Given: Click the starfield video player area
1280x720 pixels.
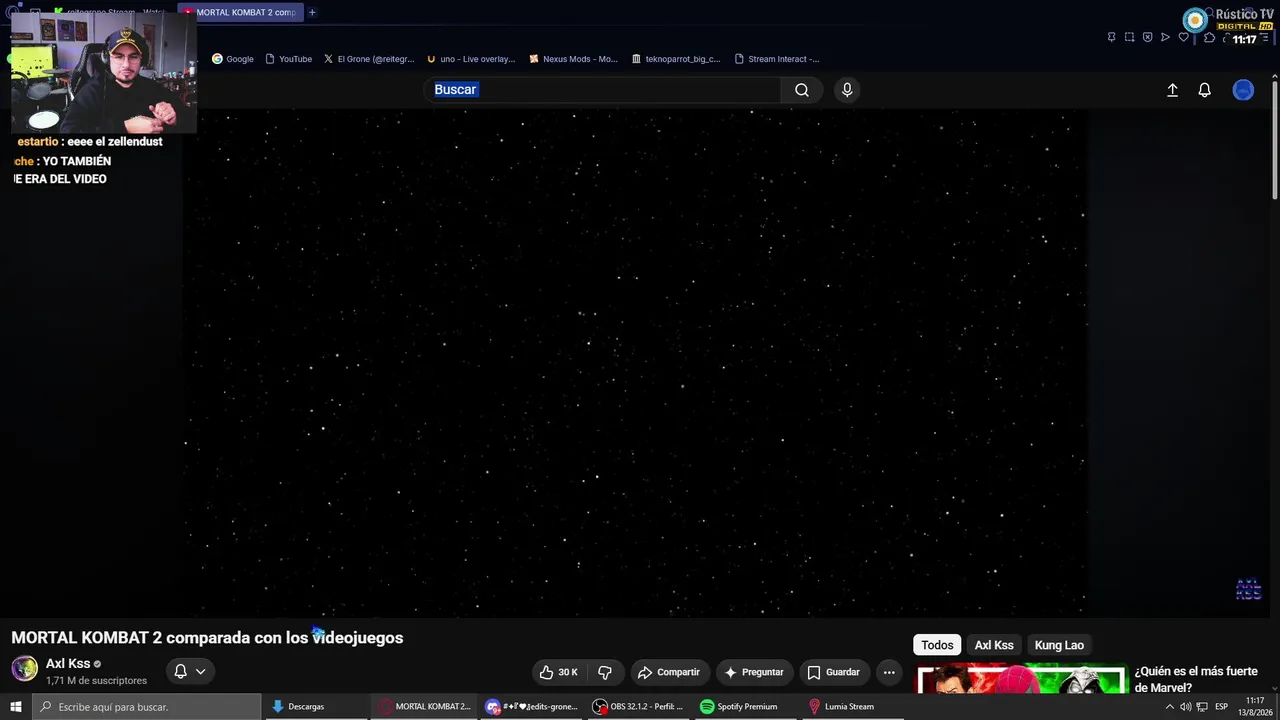Looking at the screenshot, I should pyautogui.click(x=635, y=362).
